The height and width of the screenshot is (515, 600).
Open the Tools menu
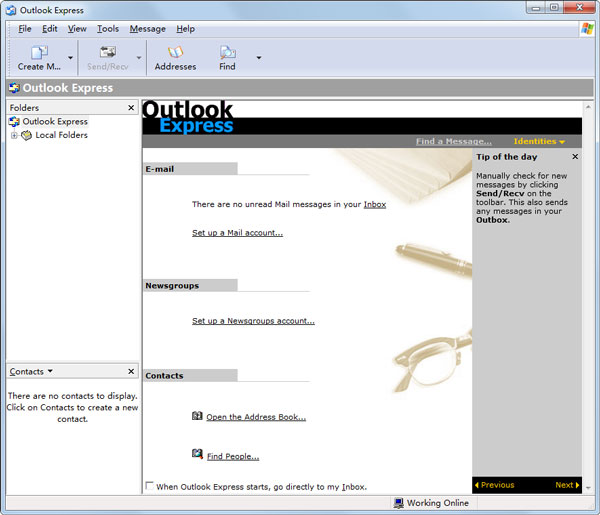[108, 29]
